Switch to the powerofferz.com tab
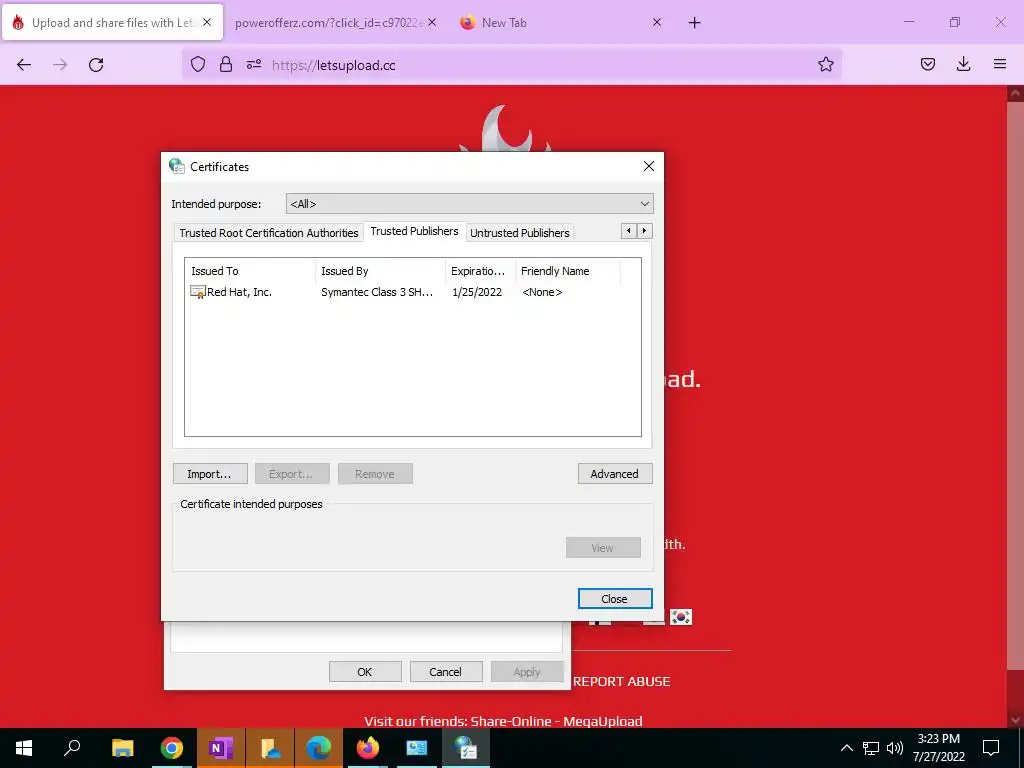The image size is (1024, 768). point(329,23)
